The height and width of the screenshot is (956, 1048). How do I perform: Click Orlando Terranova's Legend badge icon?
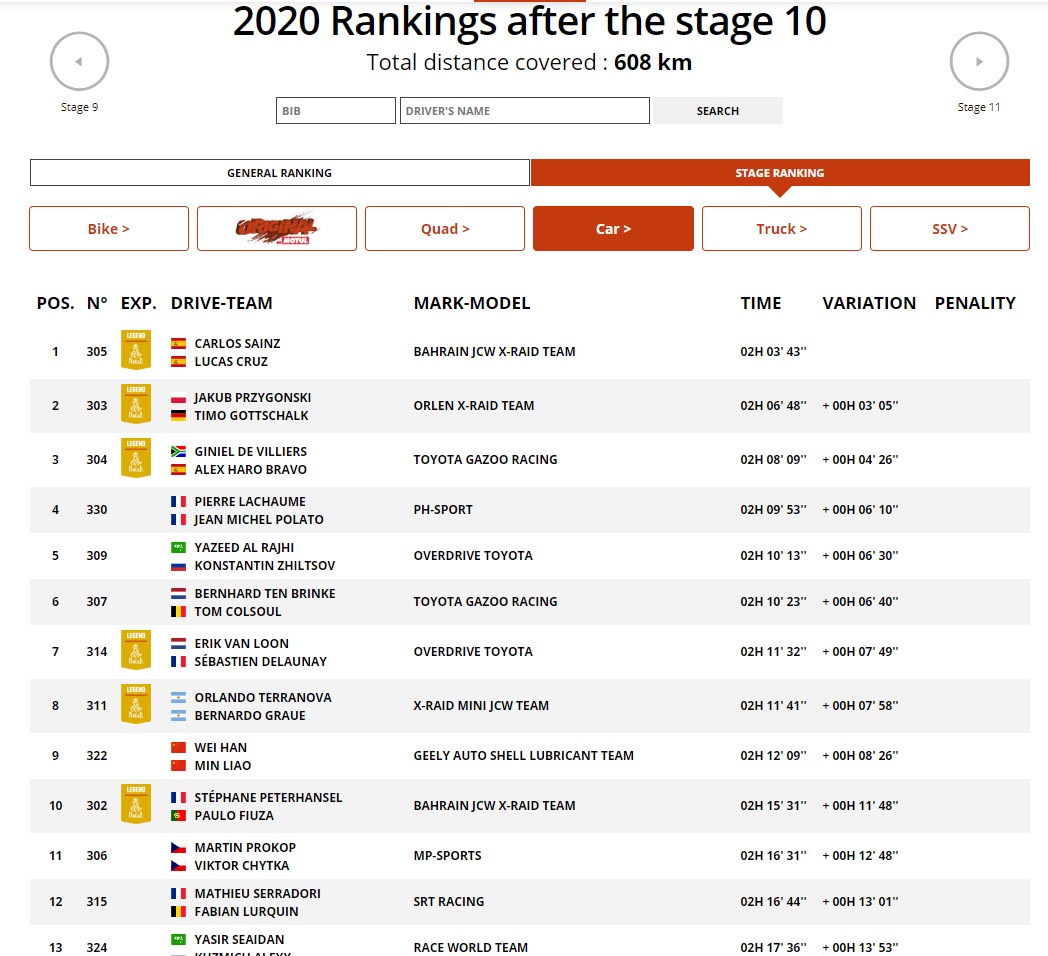pos(135,705)
